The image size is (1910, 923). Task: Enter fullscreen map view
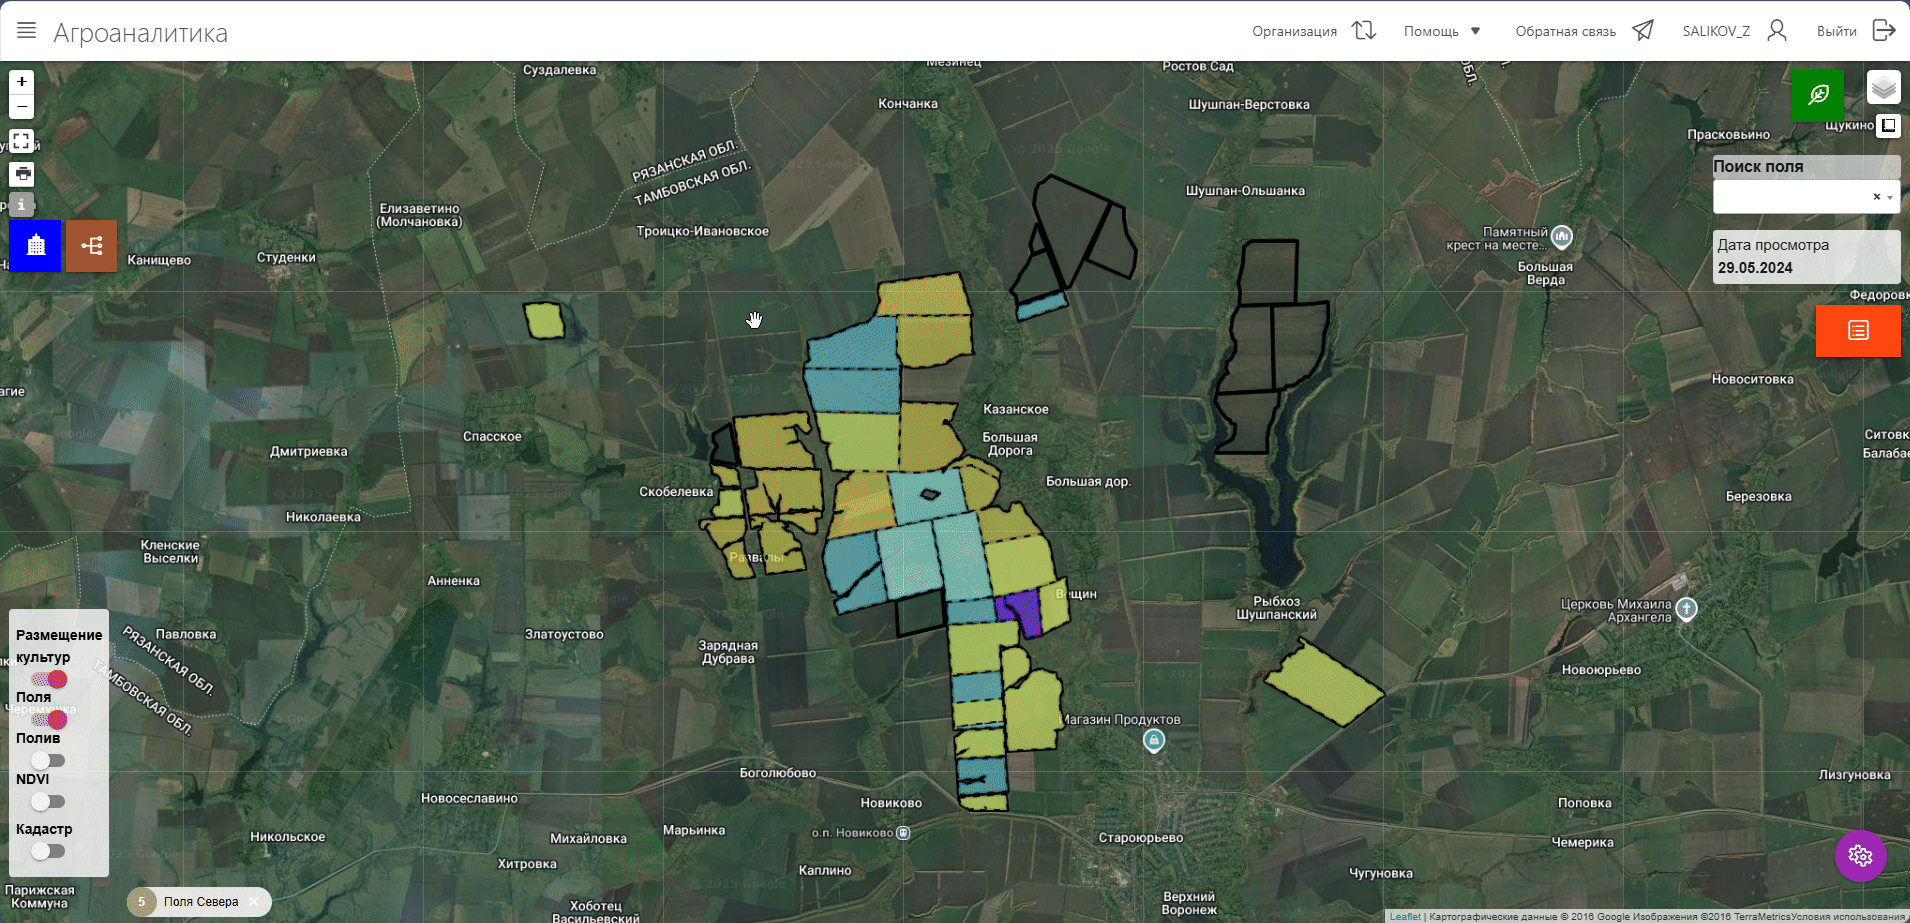coord(22,141)
